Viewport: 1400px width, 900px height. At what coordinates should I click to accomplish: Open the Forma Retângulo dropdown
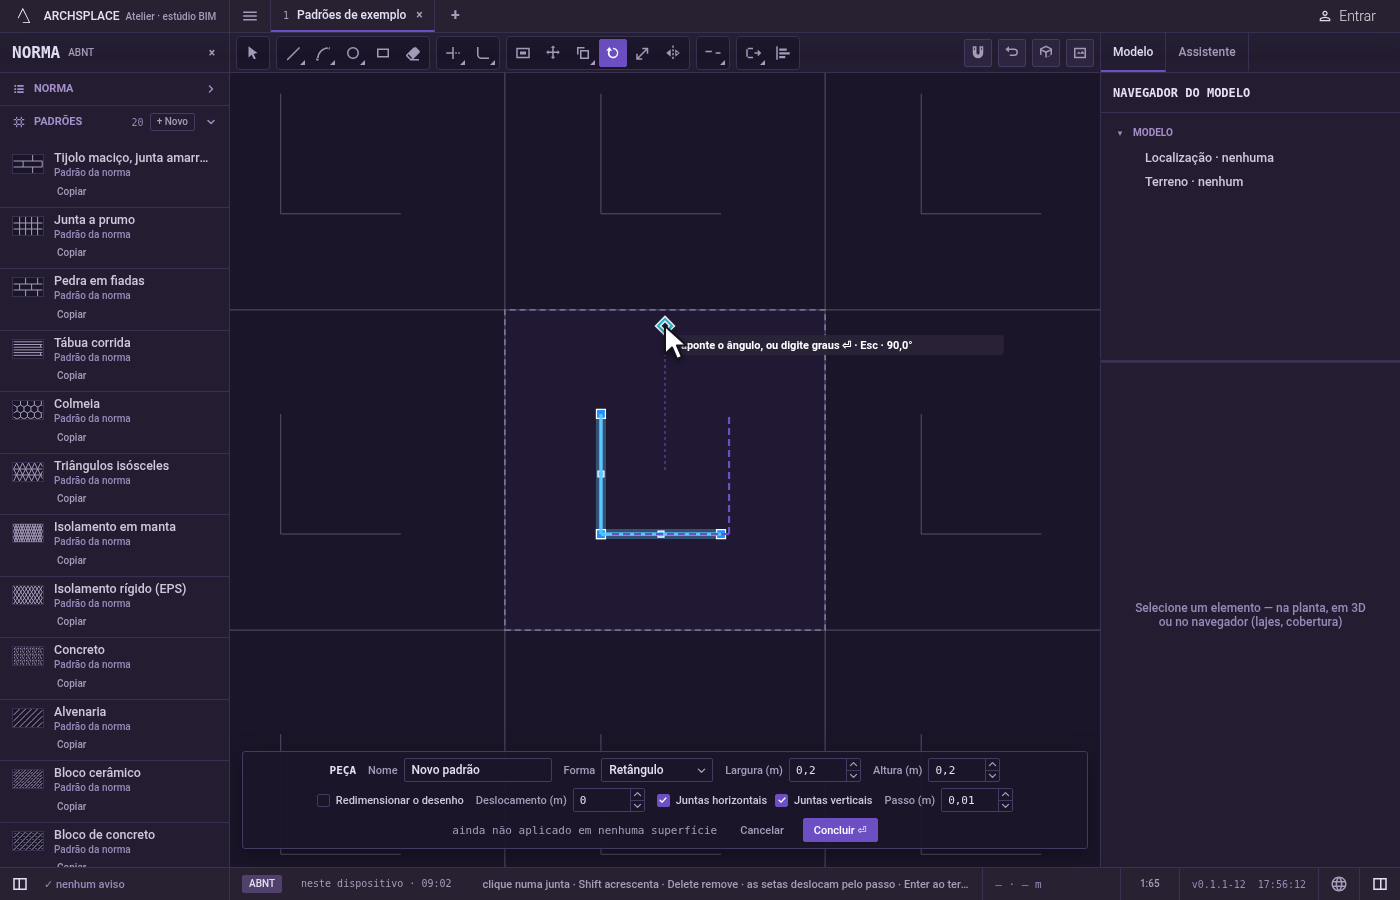[x=657, y=770]
